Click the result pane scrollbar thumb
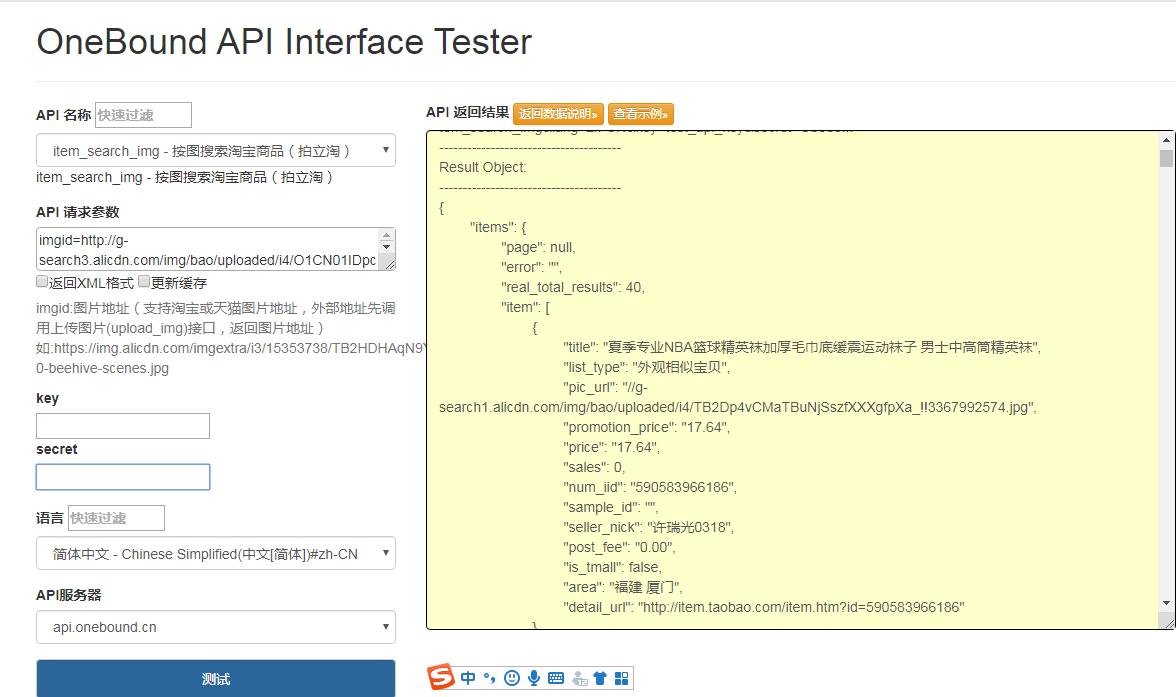Image resolution: width=1176 pixels, height=697 pixels. [x=1166, y=158]
